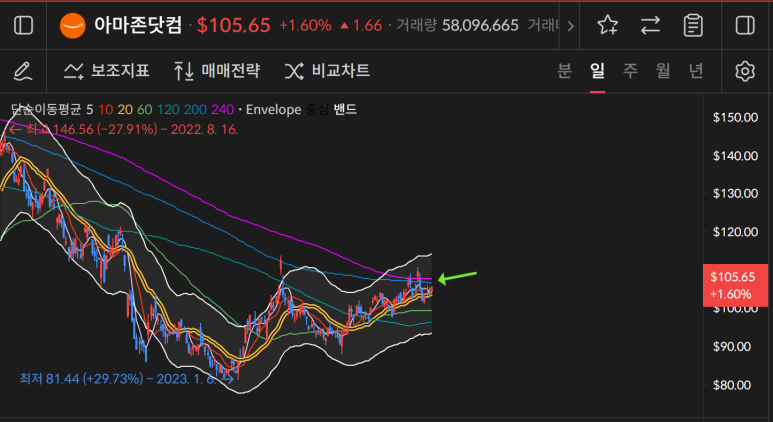Click the Amazon orange logo icon

72,26
